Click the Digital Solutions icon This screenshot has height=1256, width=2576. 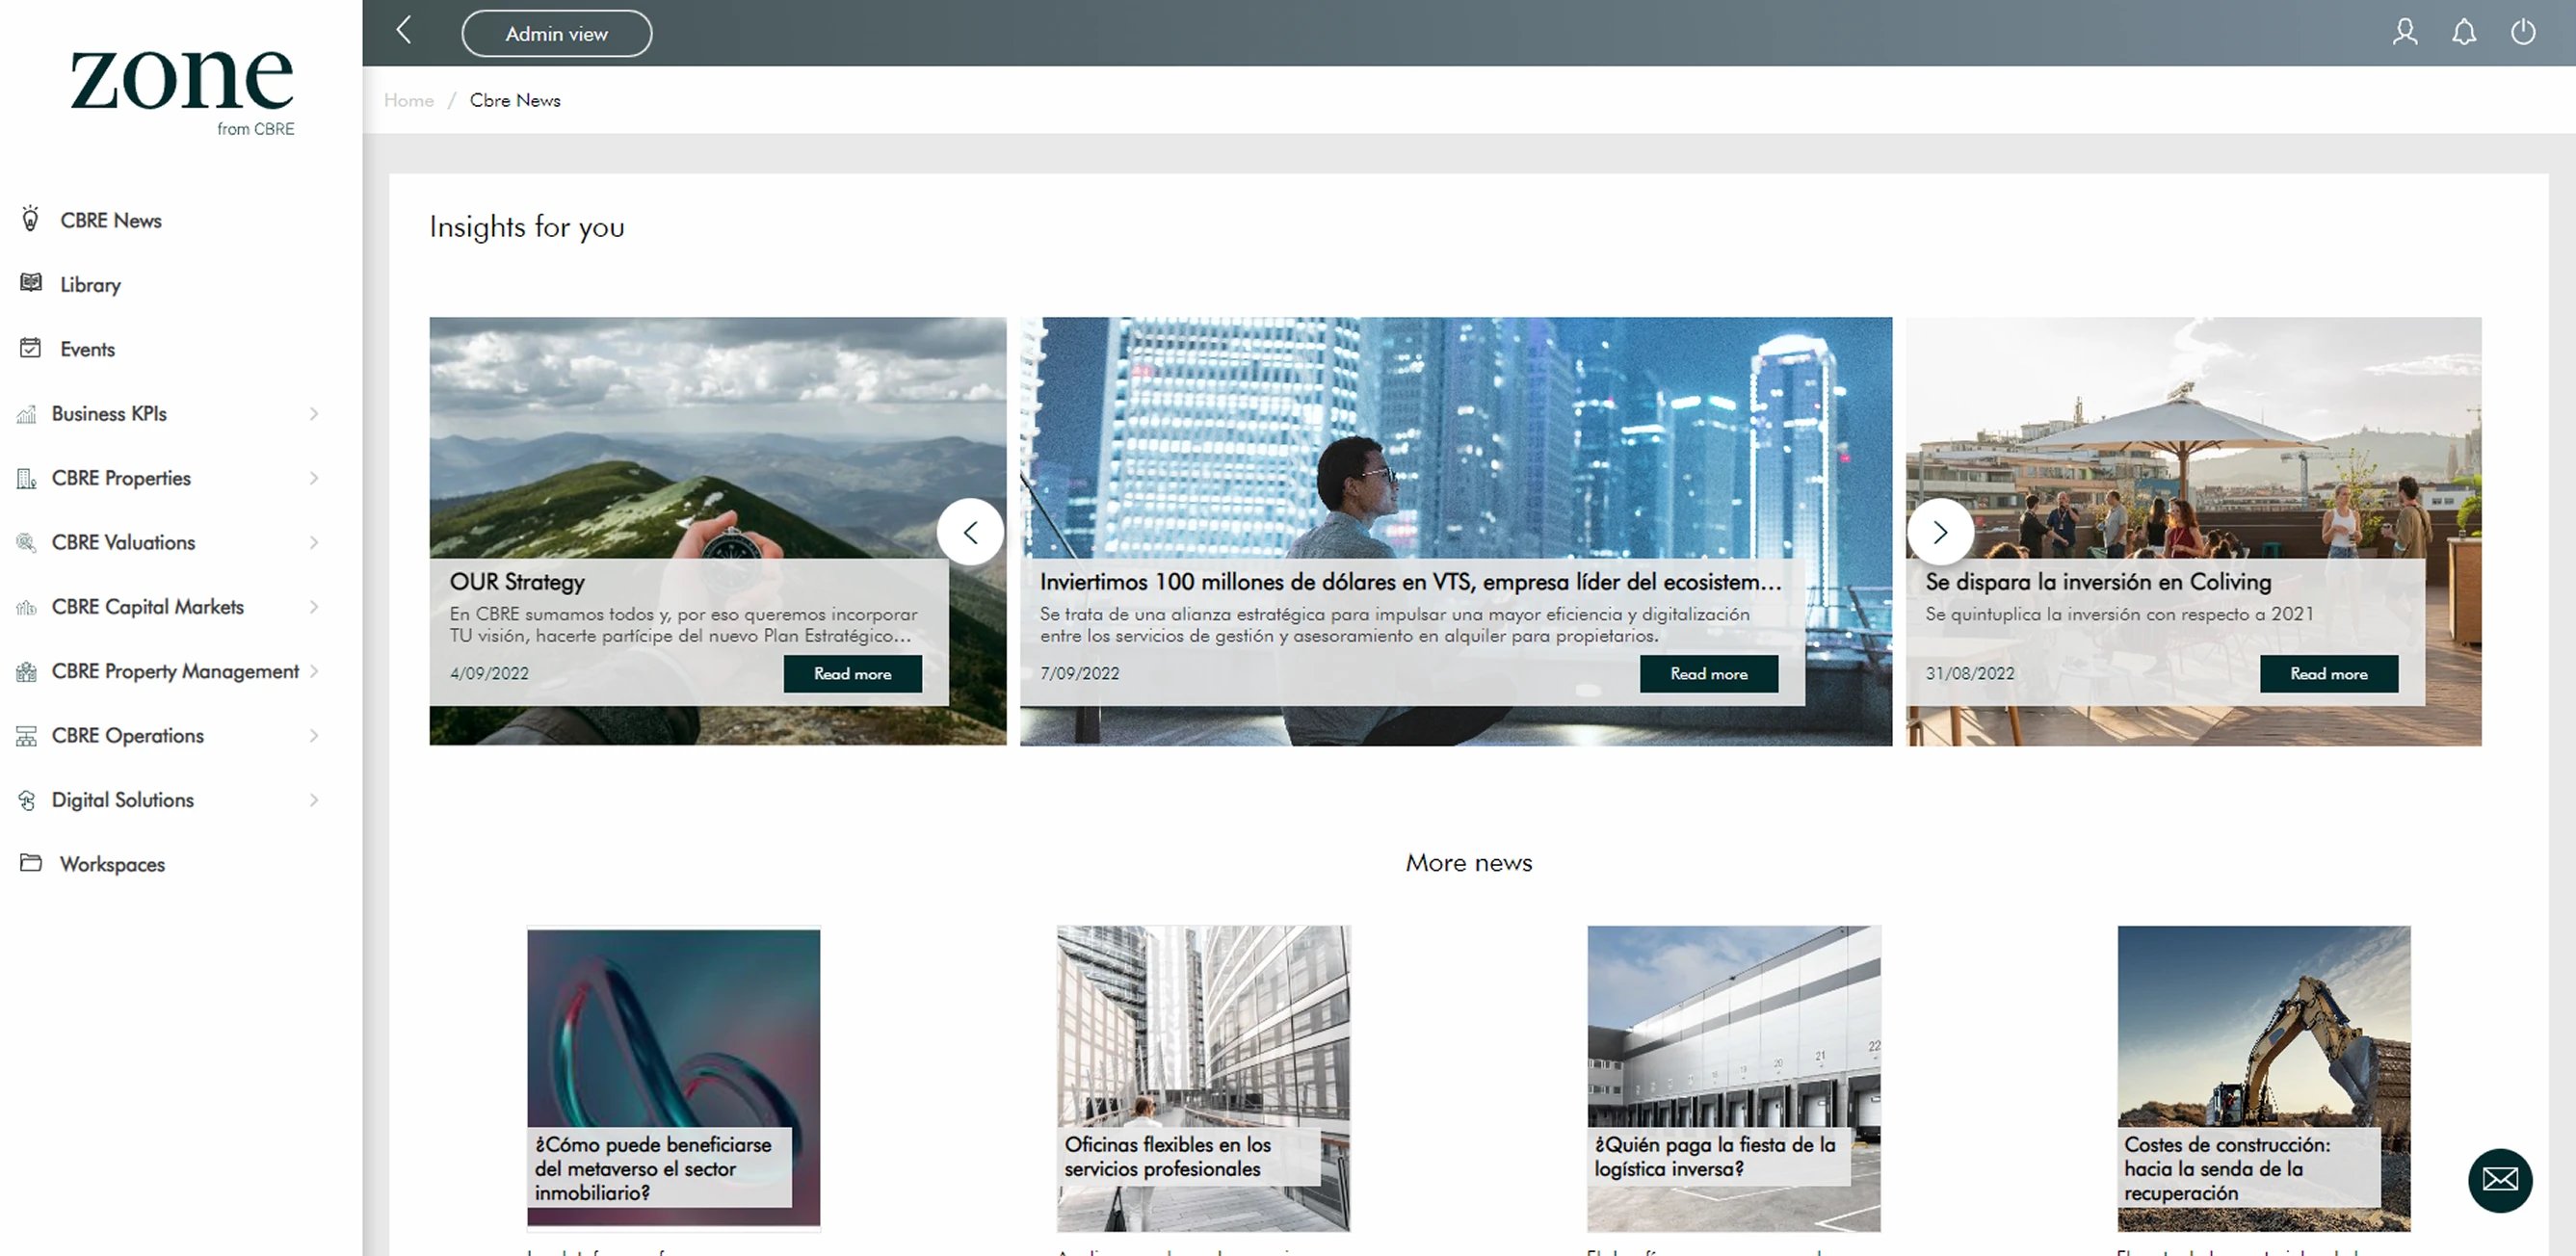(x=27, y=800)
